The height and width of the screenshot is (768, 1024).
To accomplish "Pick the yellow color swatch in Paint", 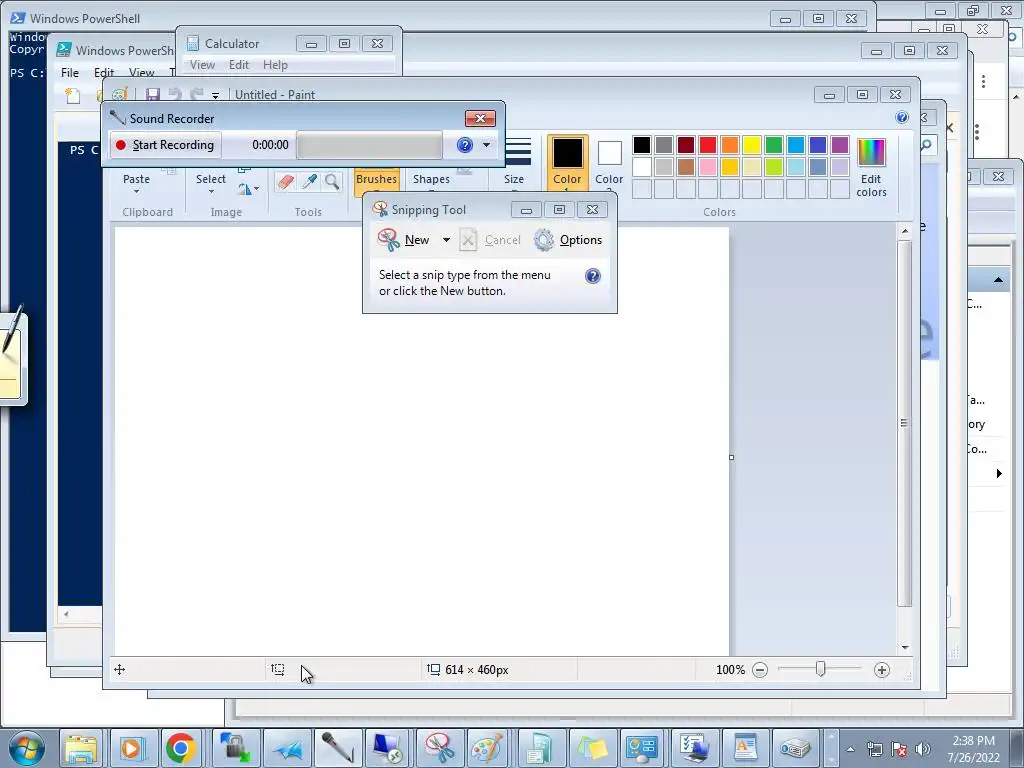I will [x=752, y=145].
